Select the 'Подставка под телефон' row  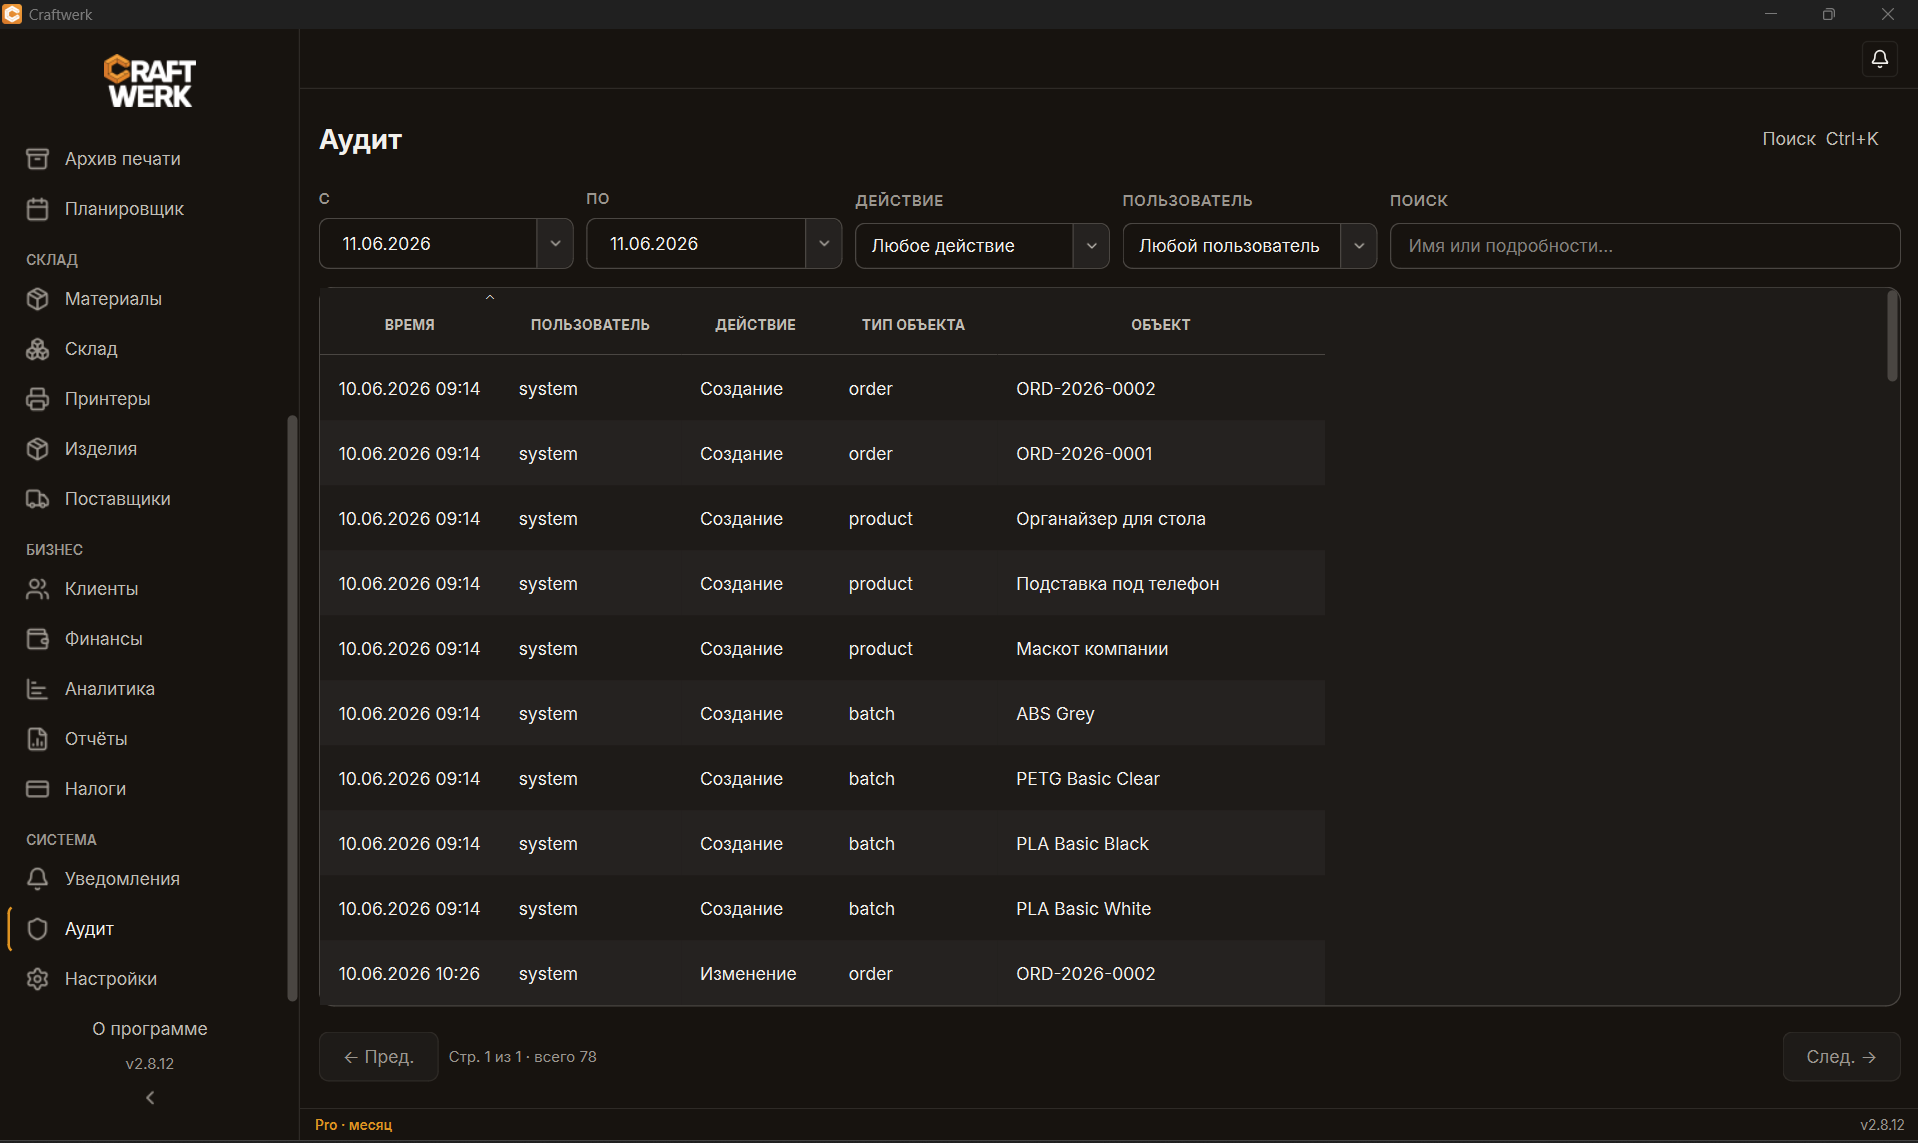822,584
